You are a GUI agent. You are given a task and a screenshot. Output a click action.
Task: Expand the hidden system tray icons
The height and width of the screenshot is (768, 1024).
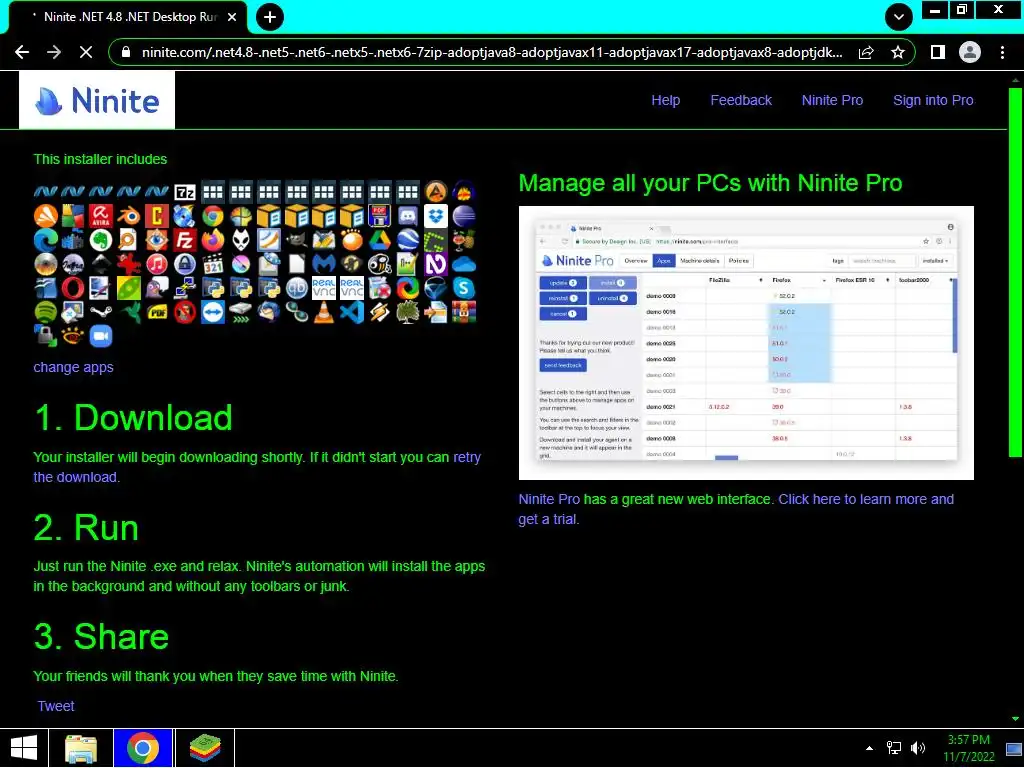(869, 748)
